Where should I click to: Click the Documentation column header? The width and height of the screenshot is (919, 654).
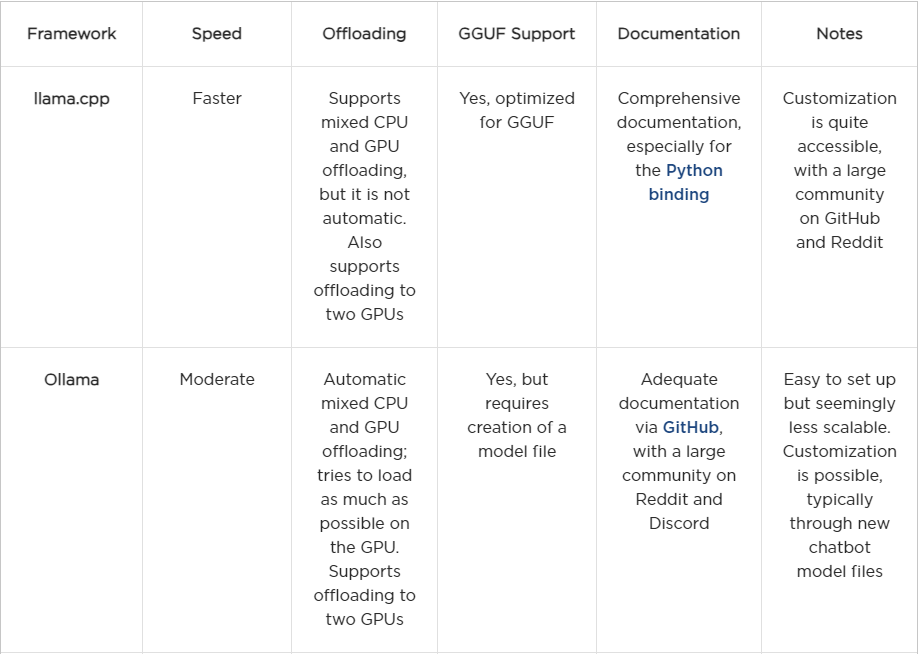click(679, 34)
